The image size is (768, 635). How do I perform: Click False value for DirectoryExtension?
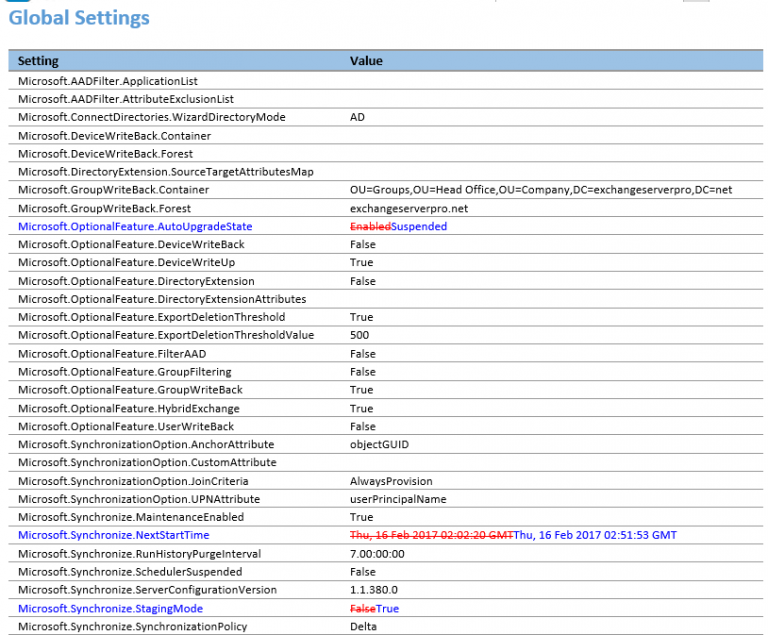[x=362, y=281]
